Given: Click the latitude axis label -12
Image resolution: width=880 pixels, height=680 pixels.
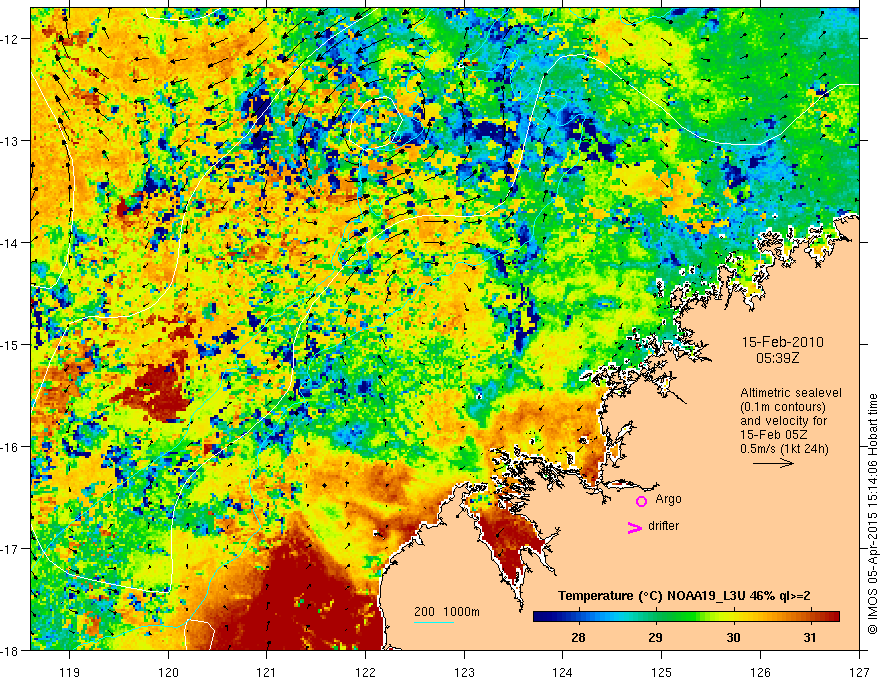Looking at the screenshot, I should (x=10, y=39).
